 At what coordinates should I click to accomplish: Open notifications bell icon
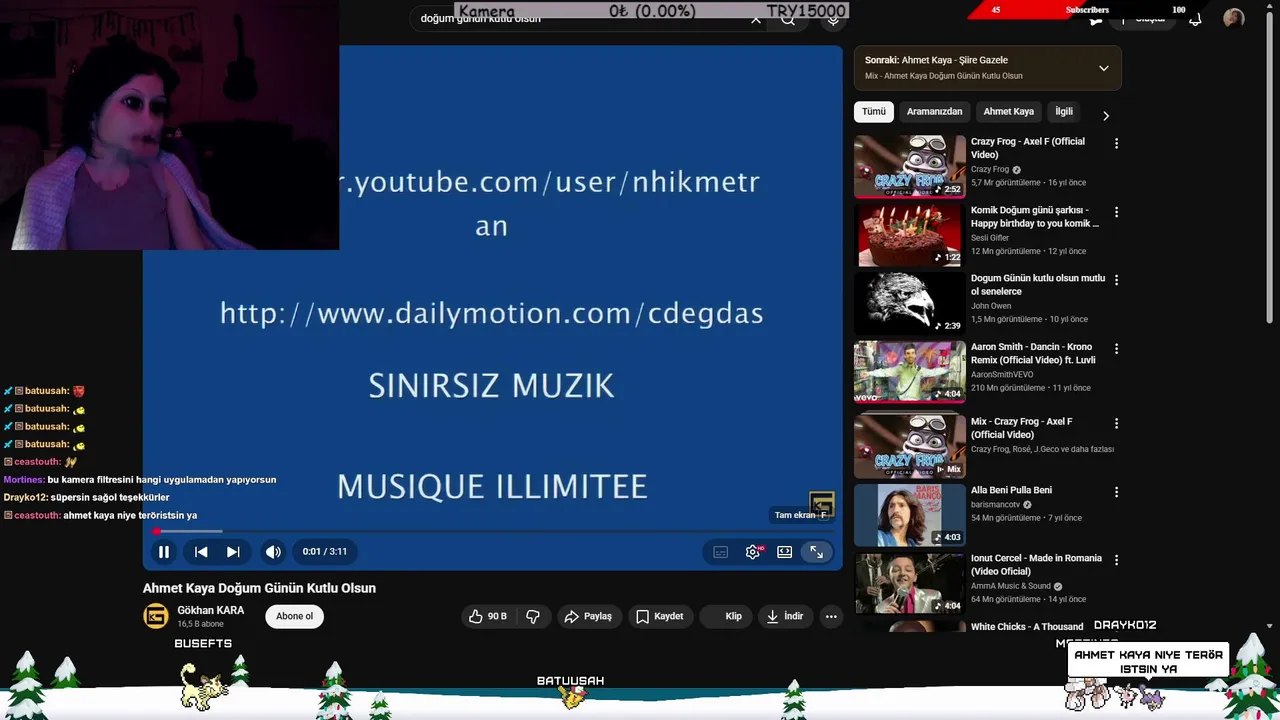click(1195, 19)
